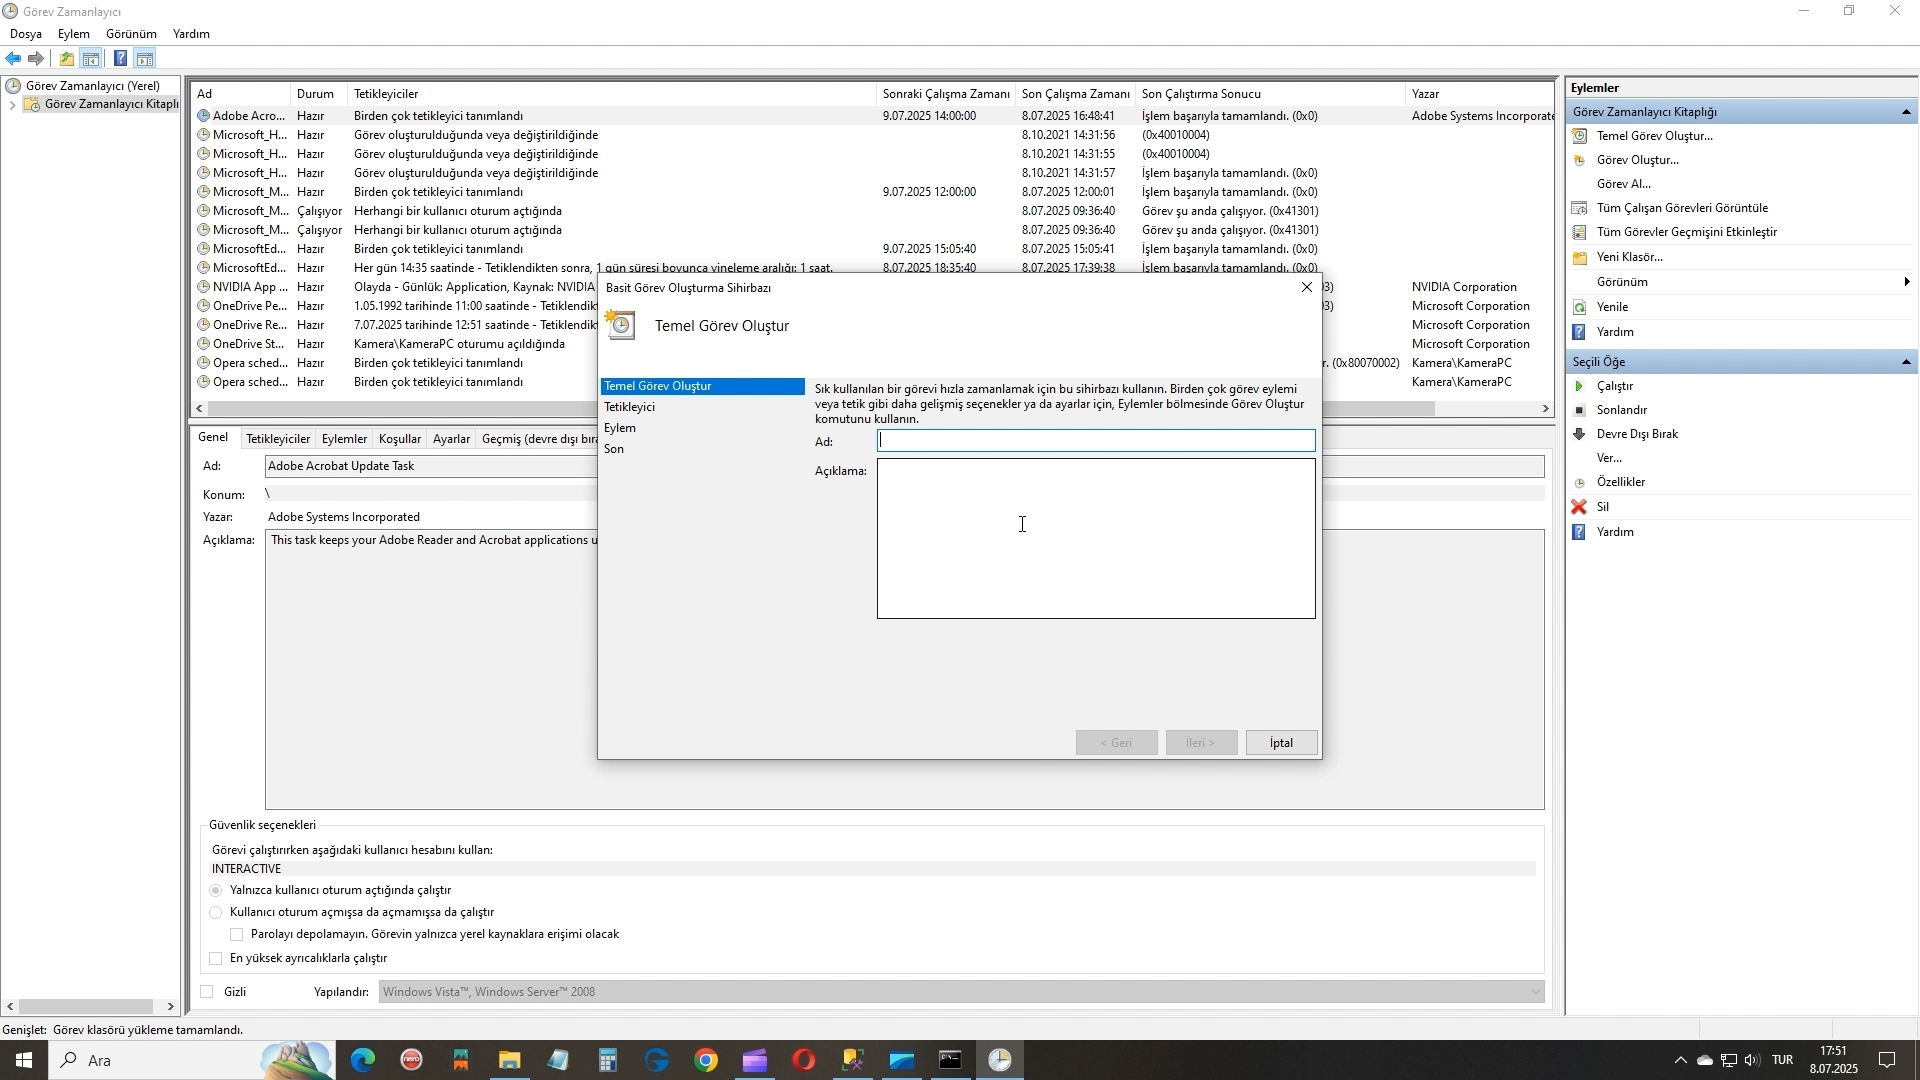Expand the Görünüm submenu arrow
Image resolution: width=1920 pixels, height=1080 pixels.
coord(1907,282)
